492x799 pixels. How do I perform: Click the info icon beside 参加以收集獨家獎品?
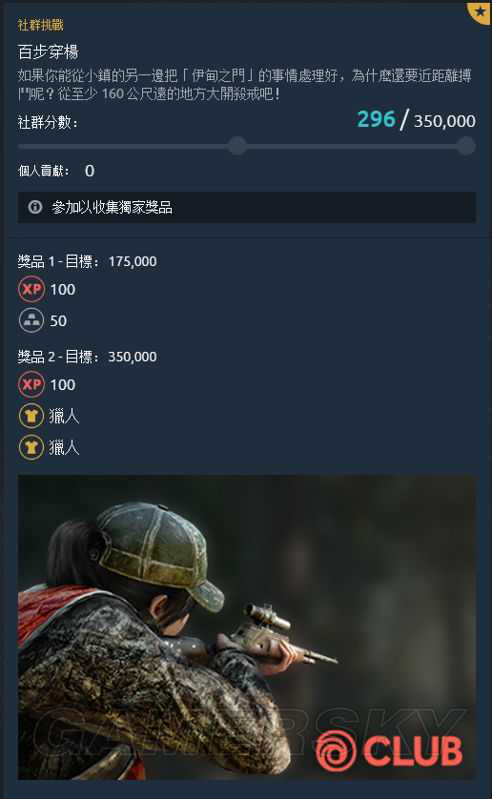35,206
